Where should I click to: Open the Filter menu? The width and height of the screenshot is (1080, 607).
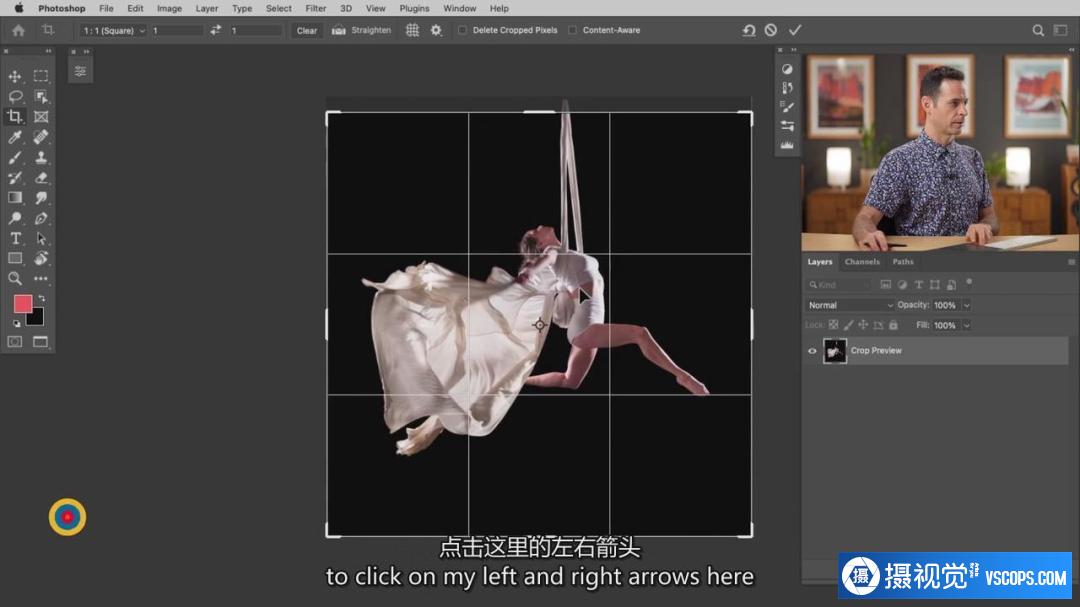(x=316, y=8)
